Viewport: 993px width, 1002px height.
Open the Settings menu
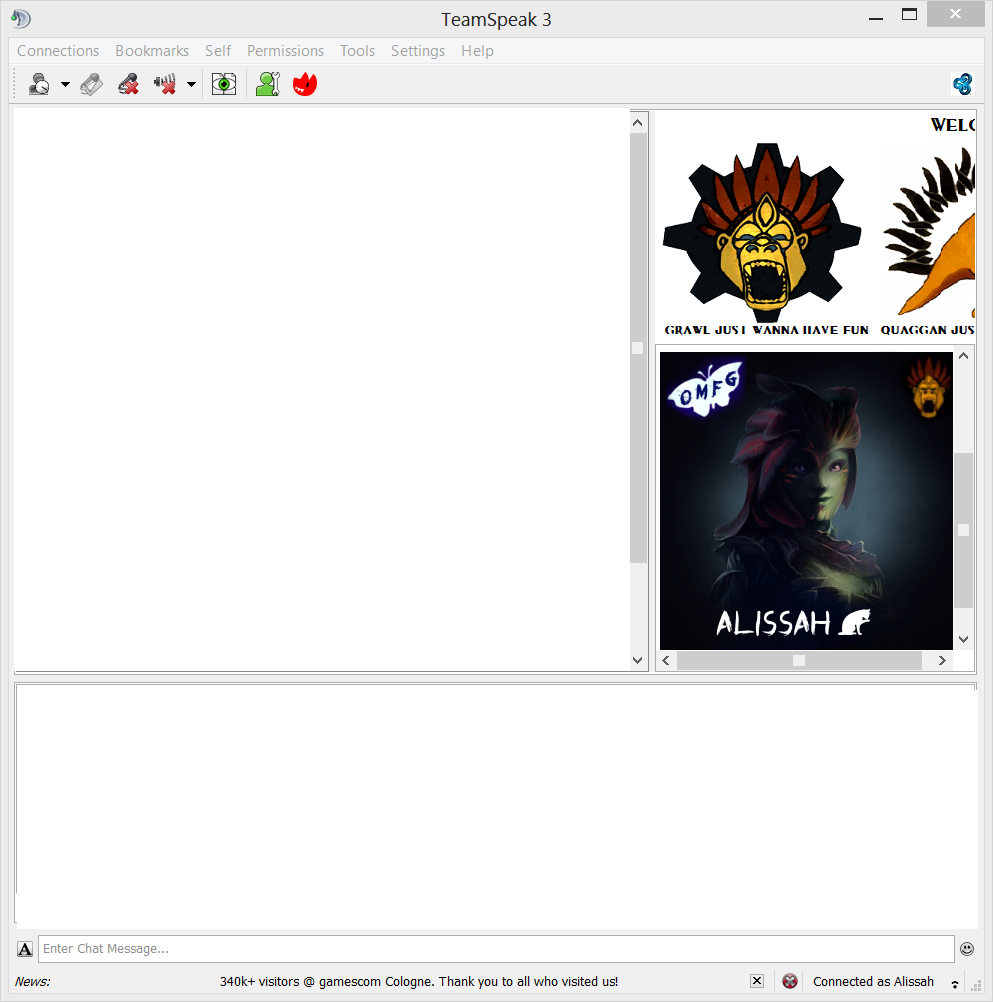click(x=418, y=51)
